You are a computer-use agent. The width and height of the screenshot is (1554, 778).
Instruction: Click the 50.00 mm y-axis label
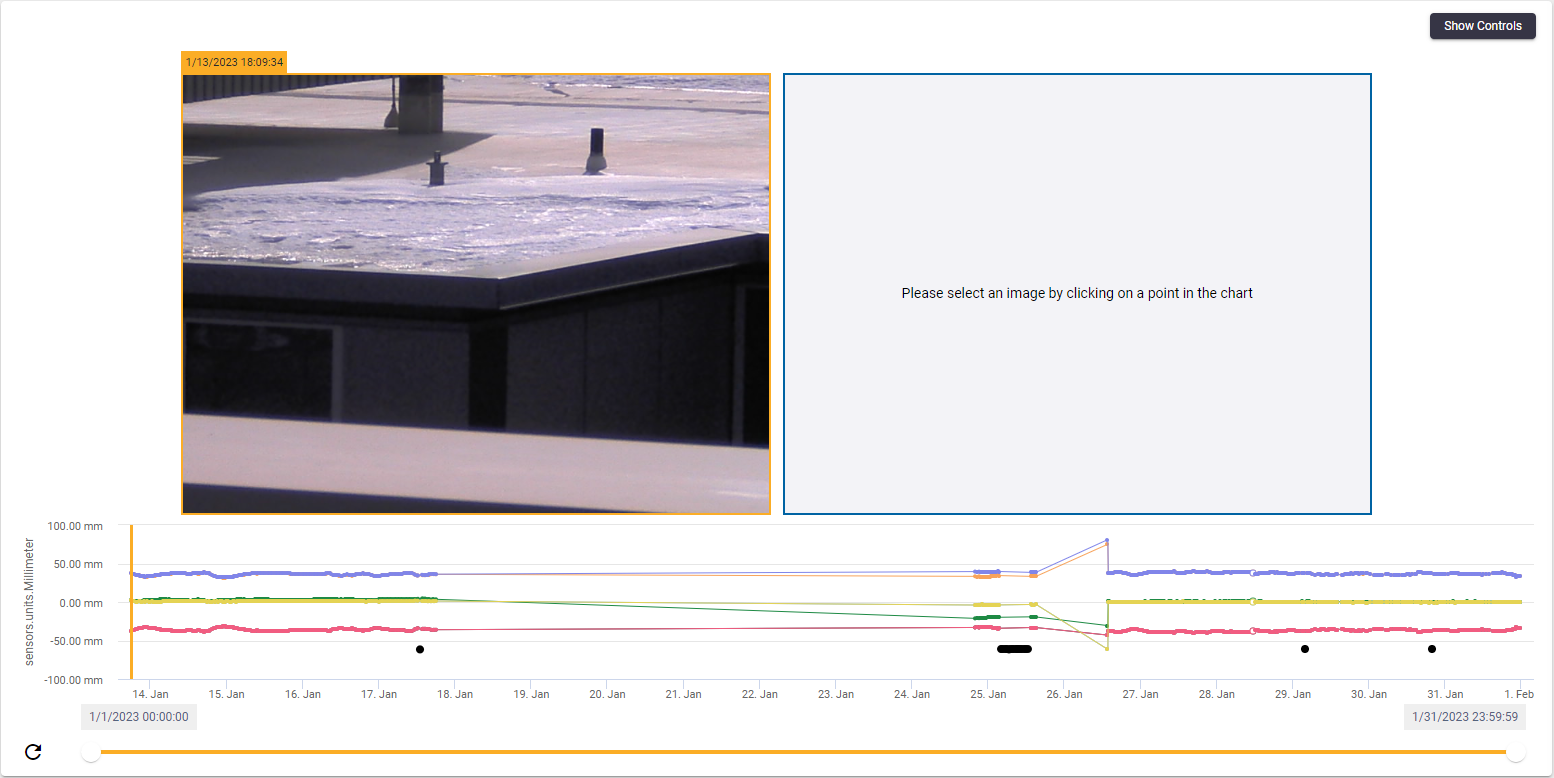click(x=79, y=564)
